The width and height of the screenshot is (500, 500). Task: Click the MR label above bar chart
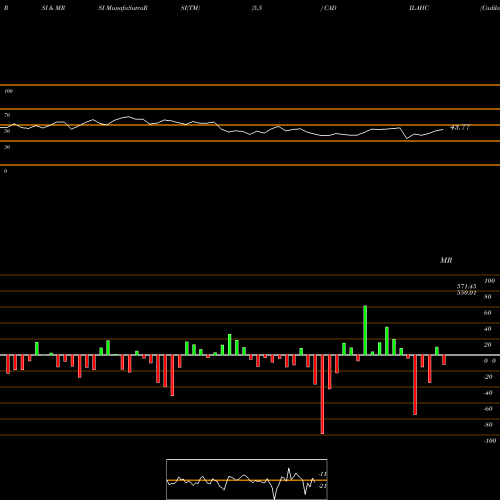(446, 260)
